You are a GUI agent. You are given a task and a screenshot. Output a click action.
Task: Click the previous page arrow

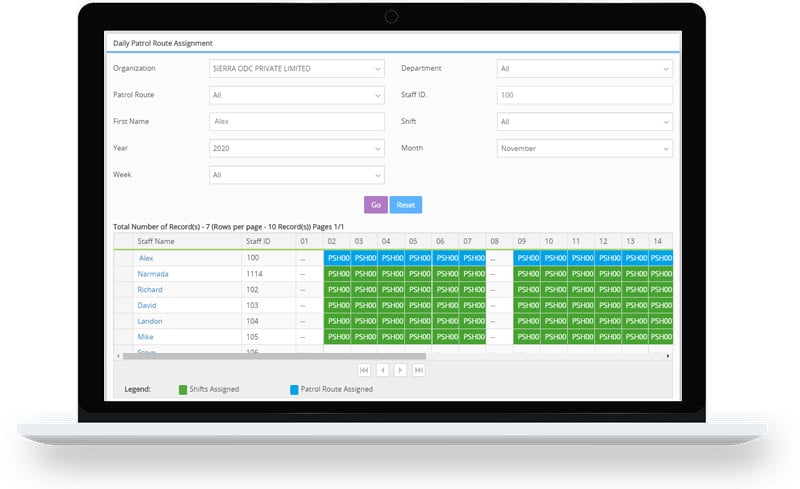click(x=382, y=370)
